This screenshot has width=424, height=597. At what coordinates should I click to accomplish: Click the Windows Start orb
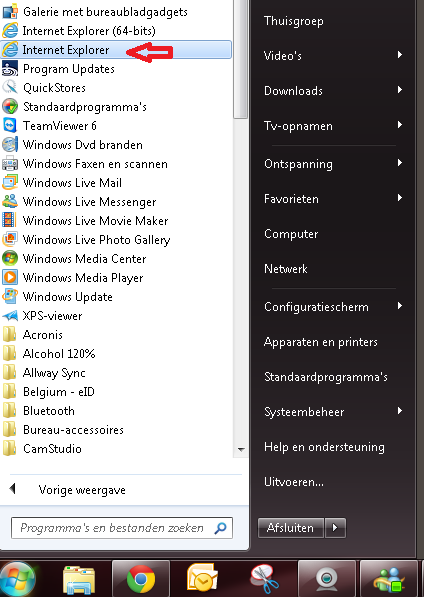[18, 579]
